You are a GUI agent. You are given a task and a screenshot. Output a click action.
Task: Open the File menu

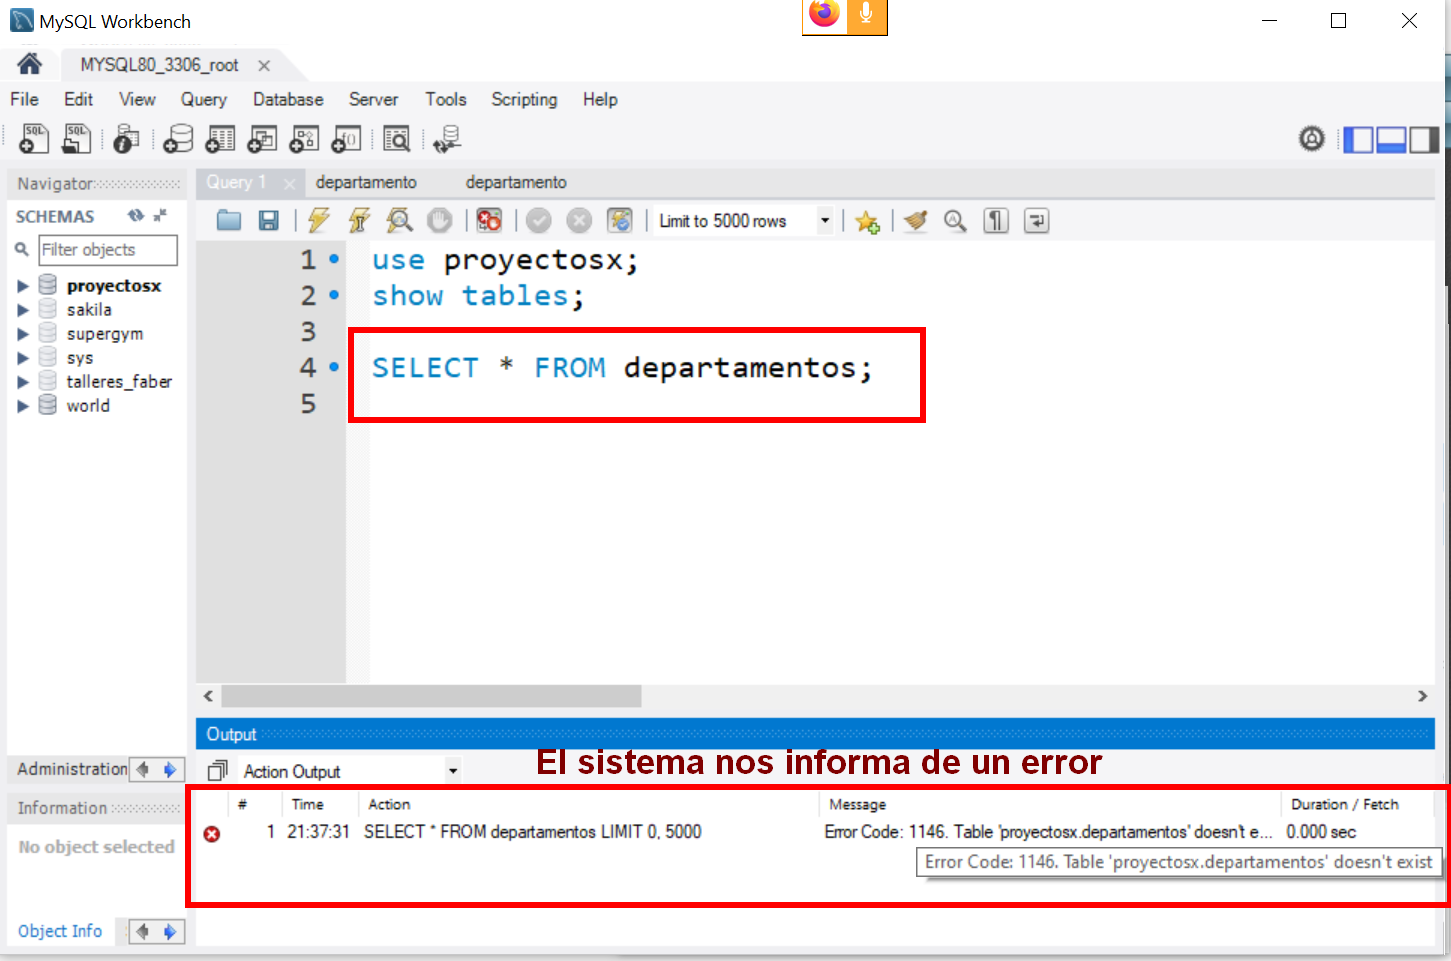24,99
